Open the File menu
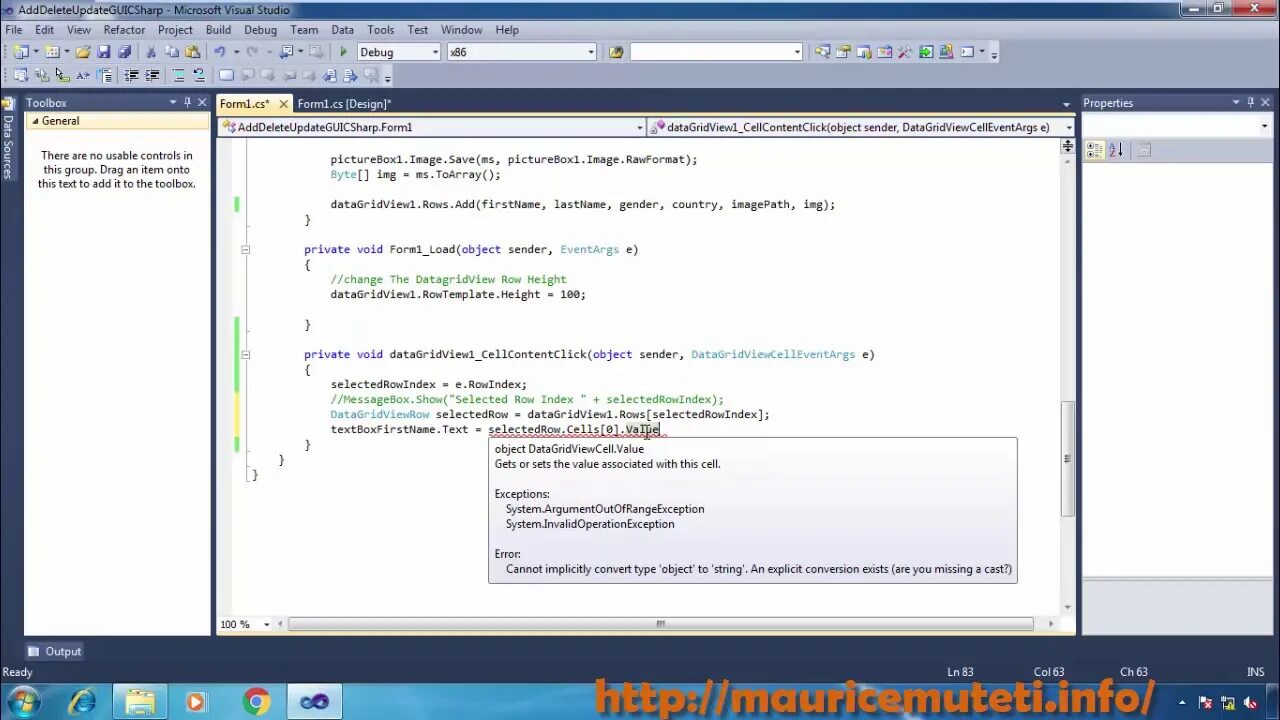 pyautogui.click(x=14, y=30)
